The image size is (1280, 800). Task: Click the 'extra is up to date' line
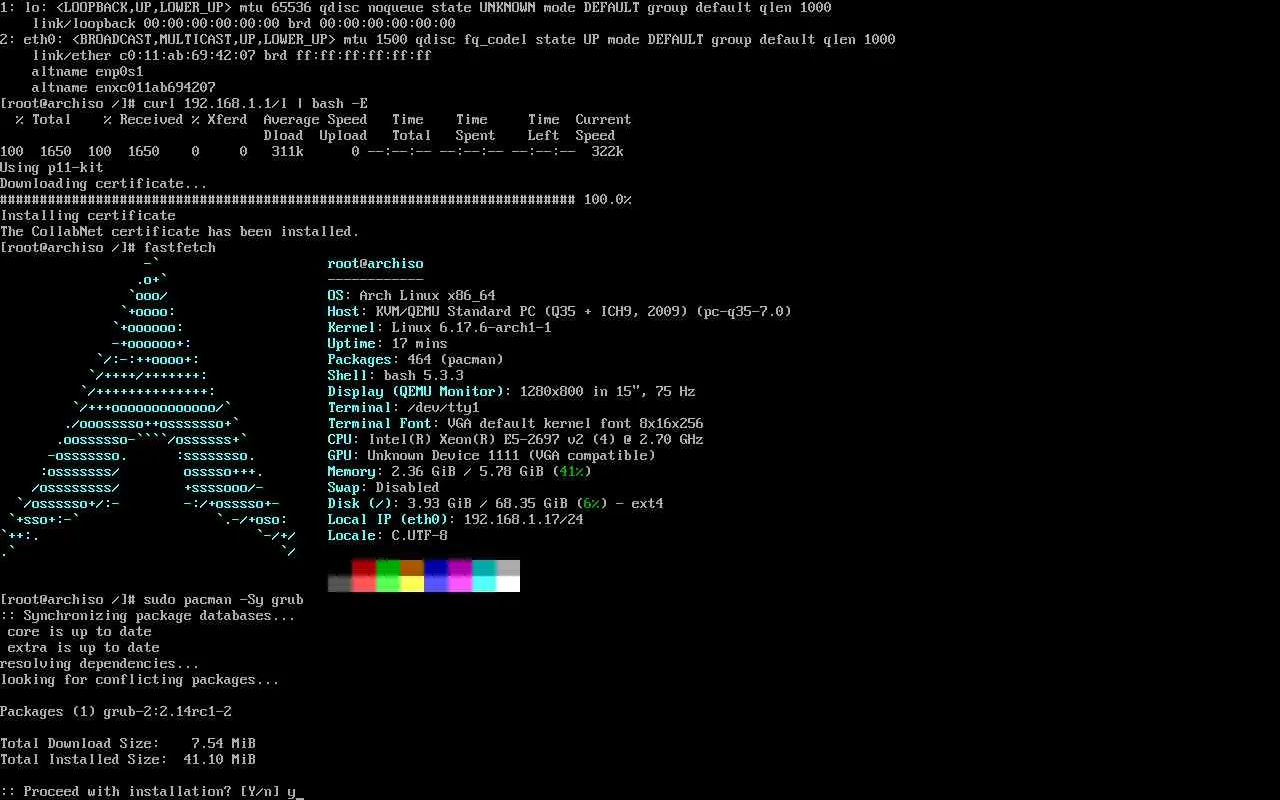click(84, 648)
